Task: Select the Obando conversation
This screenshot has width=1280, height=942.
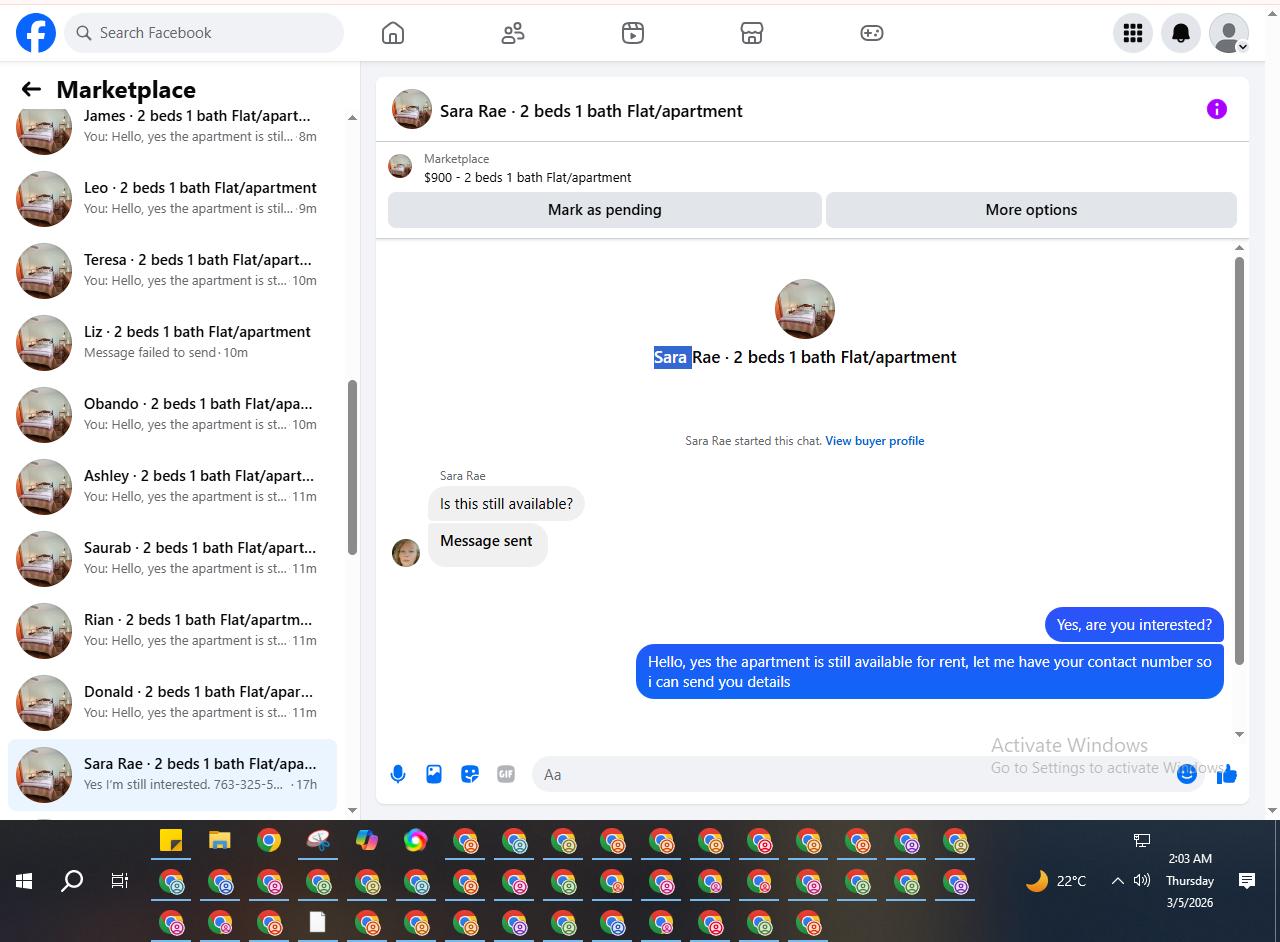Action: coord(172,415)
